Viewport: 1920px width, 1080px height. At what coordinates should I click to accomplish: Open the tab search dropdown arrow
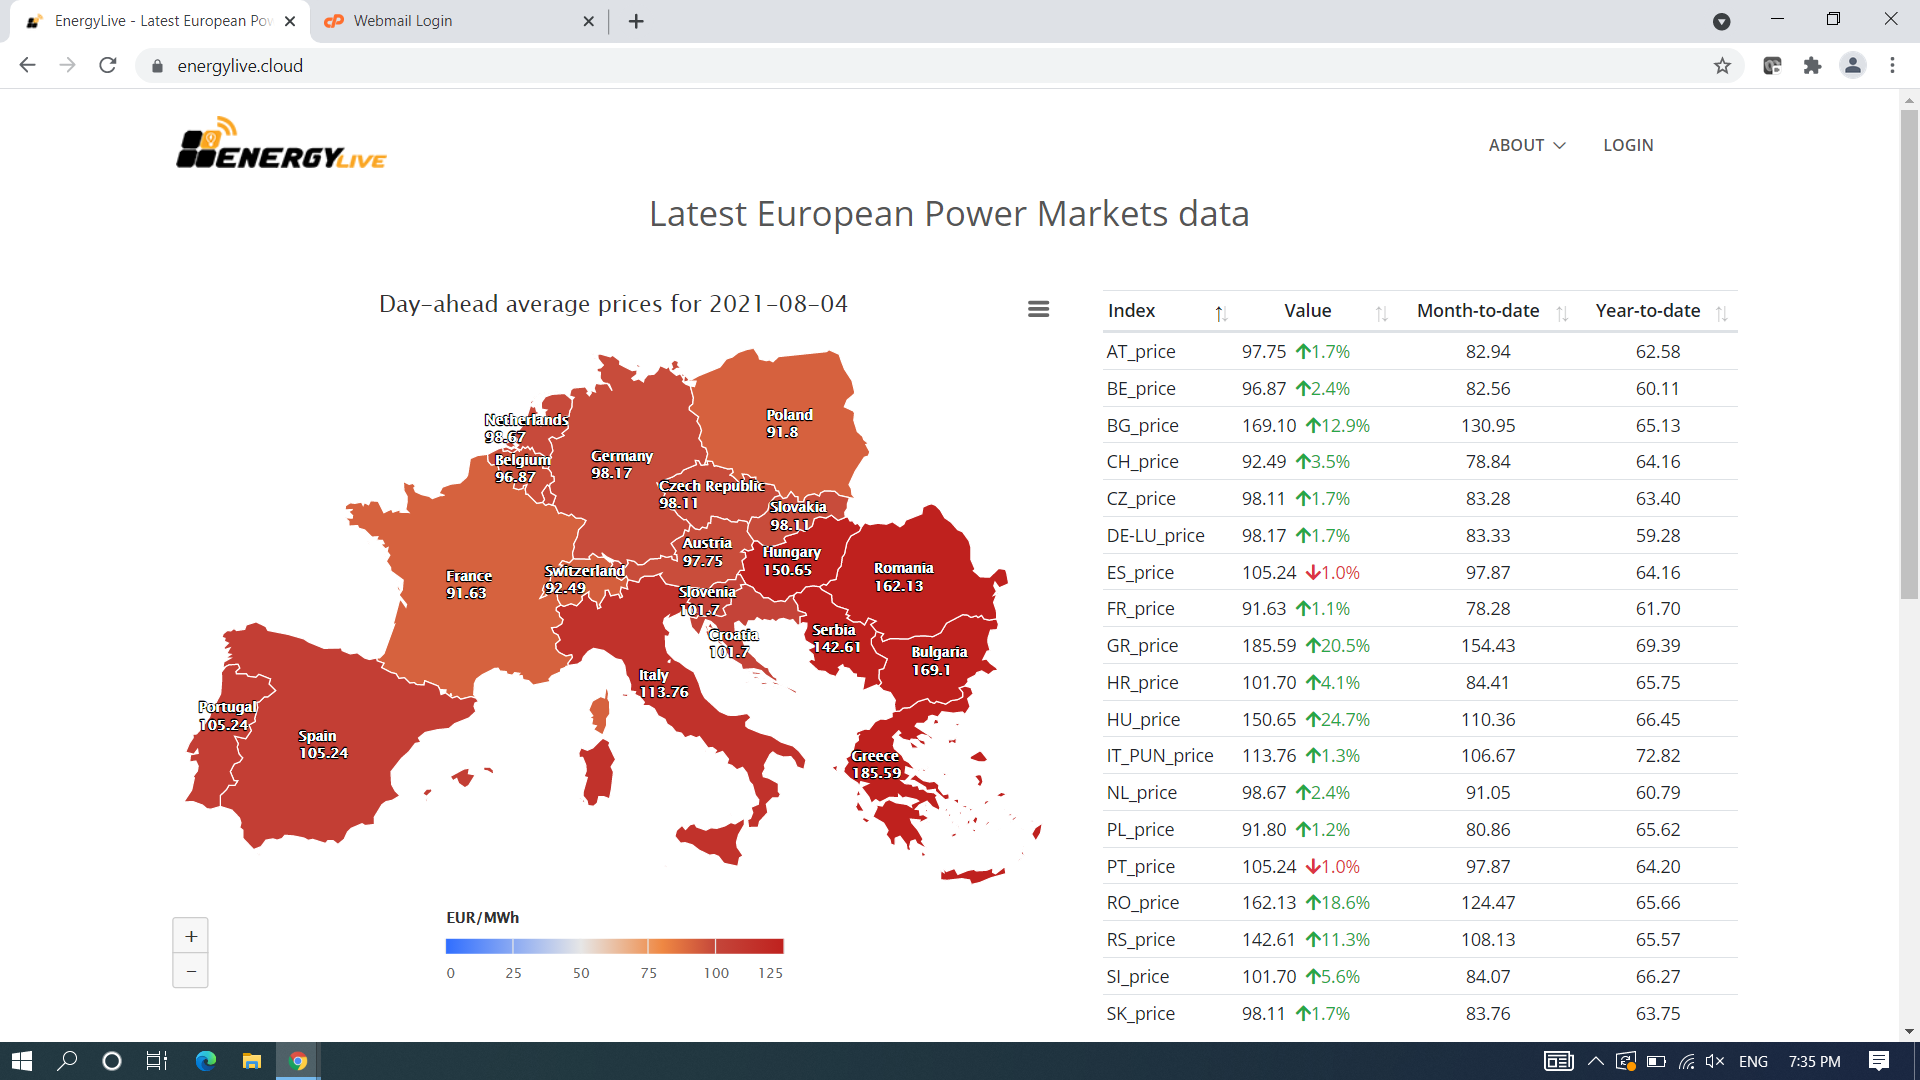pos(1721,21)
